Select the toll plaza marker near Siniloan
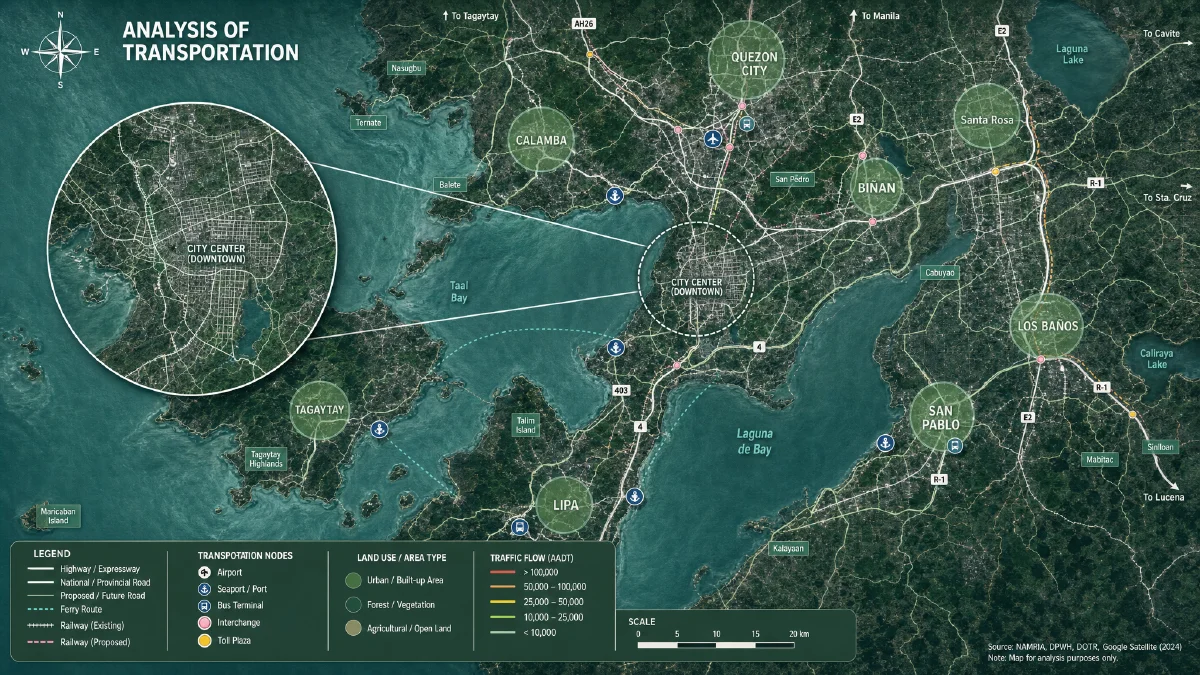The width and height of the screenshot is (1200, 675). [x=1132, y=415]
